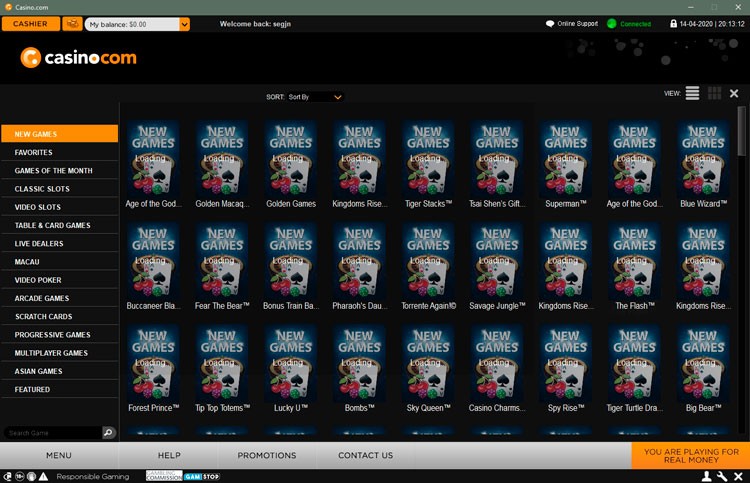Open the Help section
750x483 pixels.
pyautogui.click(x=169, y=455)
